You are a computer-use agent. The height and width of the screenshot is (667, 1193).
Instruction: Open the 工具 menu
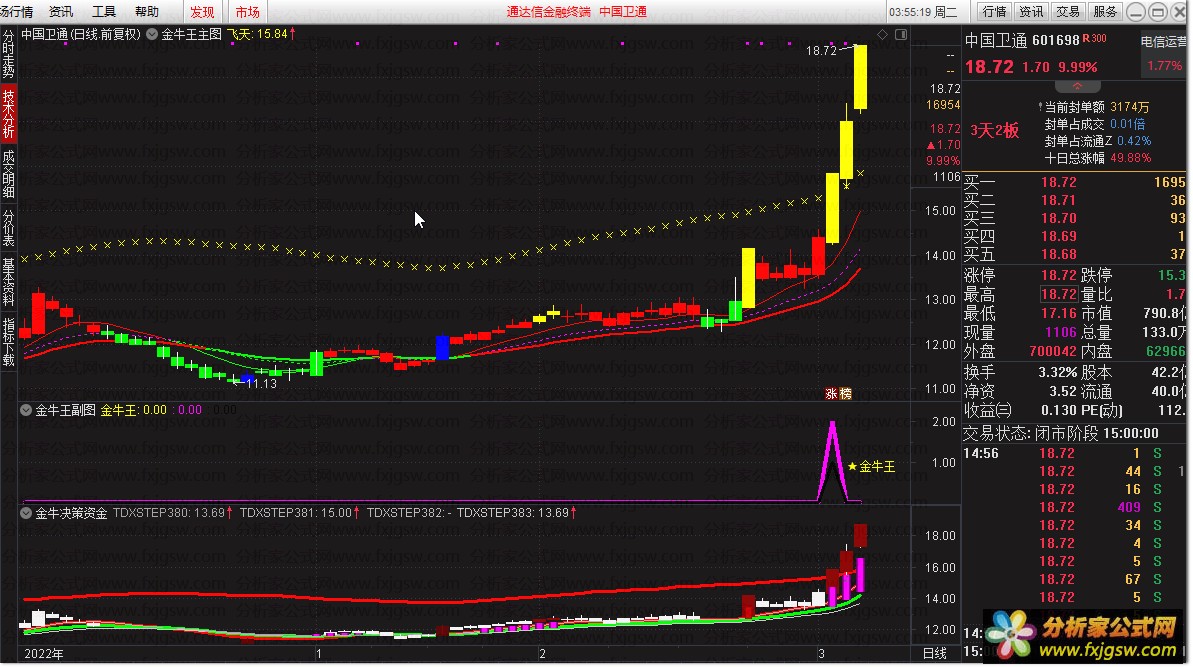point(103,11)
